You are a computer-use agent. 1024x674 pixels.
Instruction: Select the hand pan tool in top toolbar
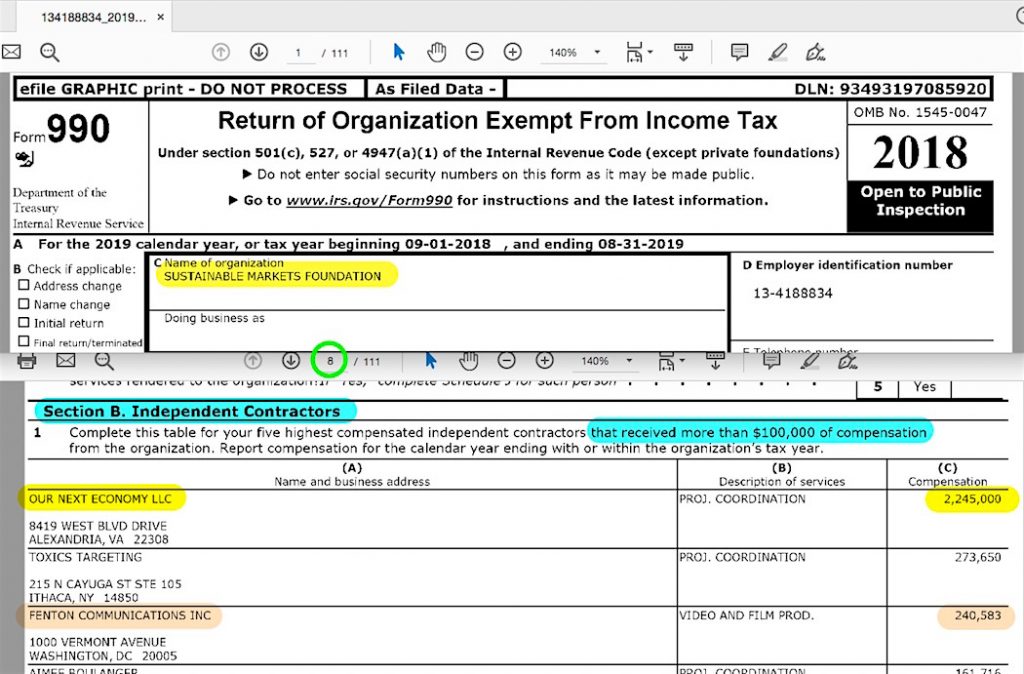click(x=437, y=52)
